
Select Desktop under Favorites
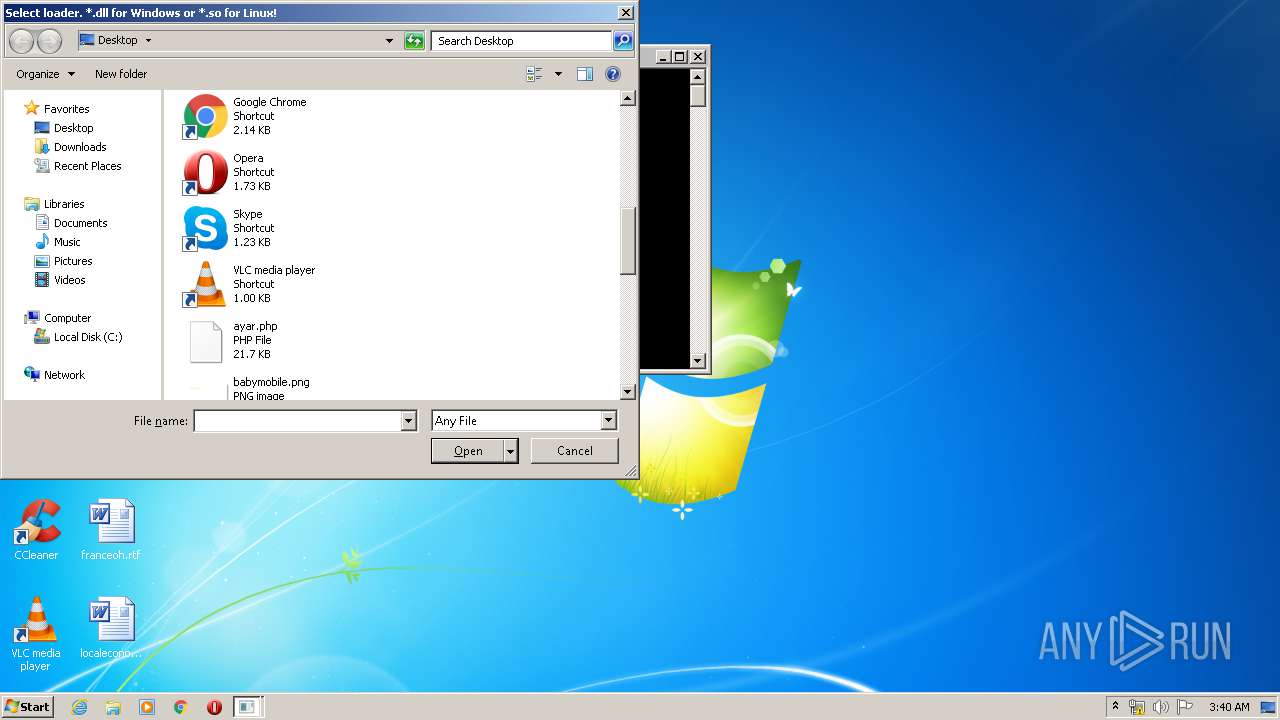click(73, 128)
